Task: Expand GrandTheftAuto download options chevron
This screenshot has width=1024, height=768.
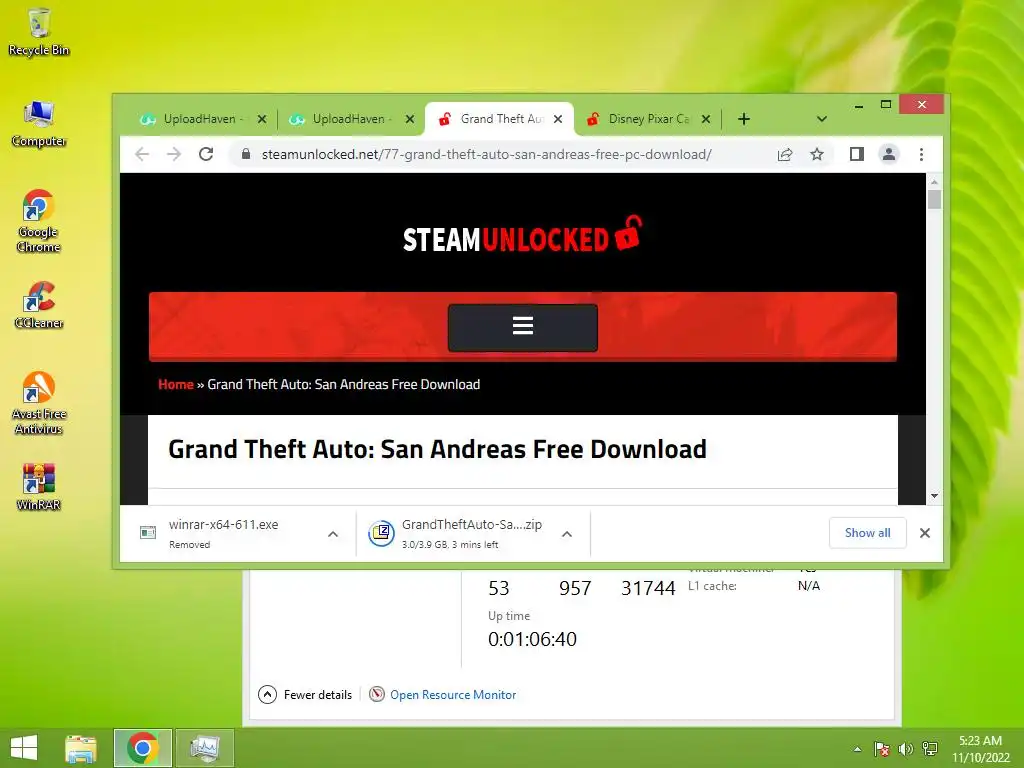Action: point(567,534)
